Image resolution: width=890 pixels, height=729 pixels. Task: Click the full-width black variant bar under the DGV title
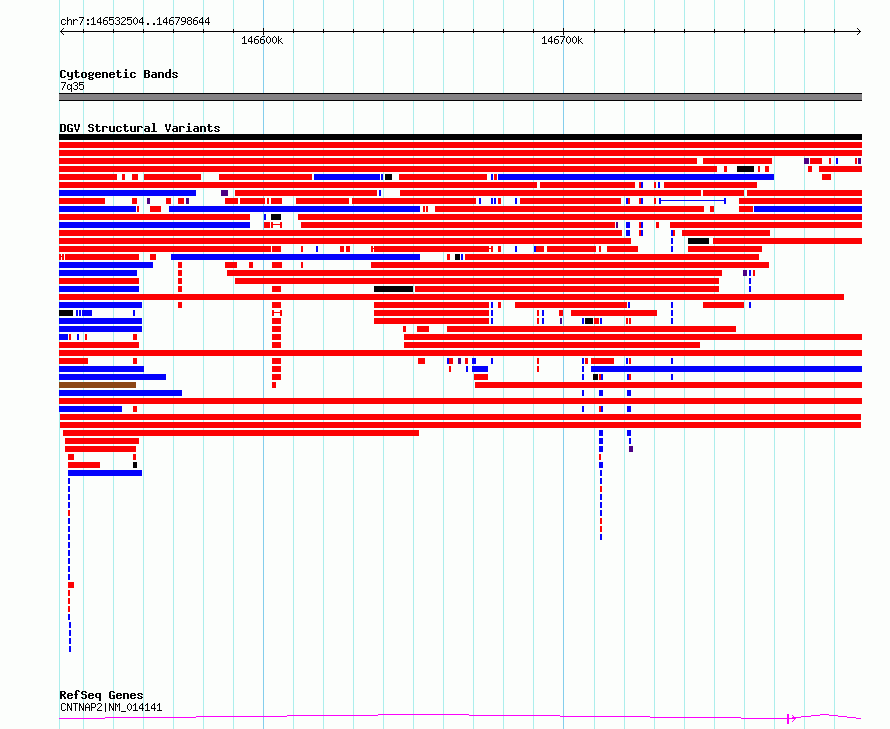pyautogui.click(x=460, y=137)
